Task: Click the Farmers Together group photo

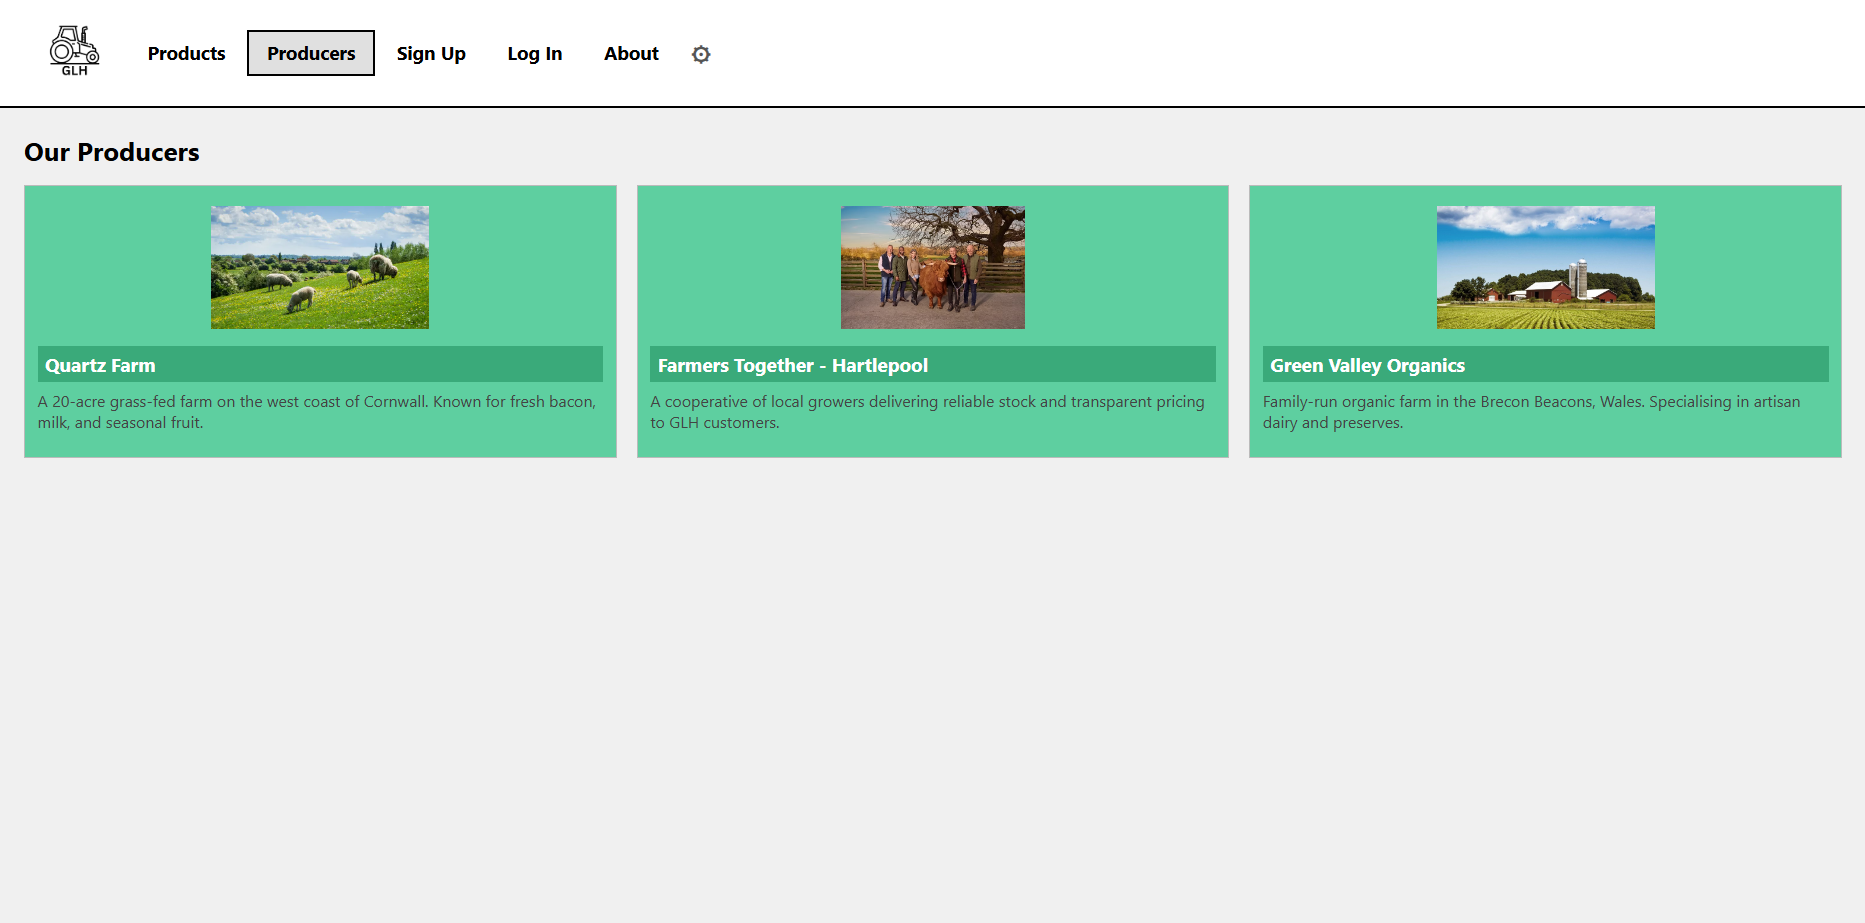Action: pyautogui.click(x=933, y=267)
